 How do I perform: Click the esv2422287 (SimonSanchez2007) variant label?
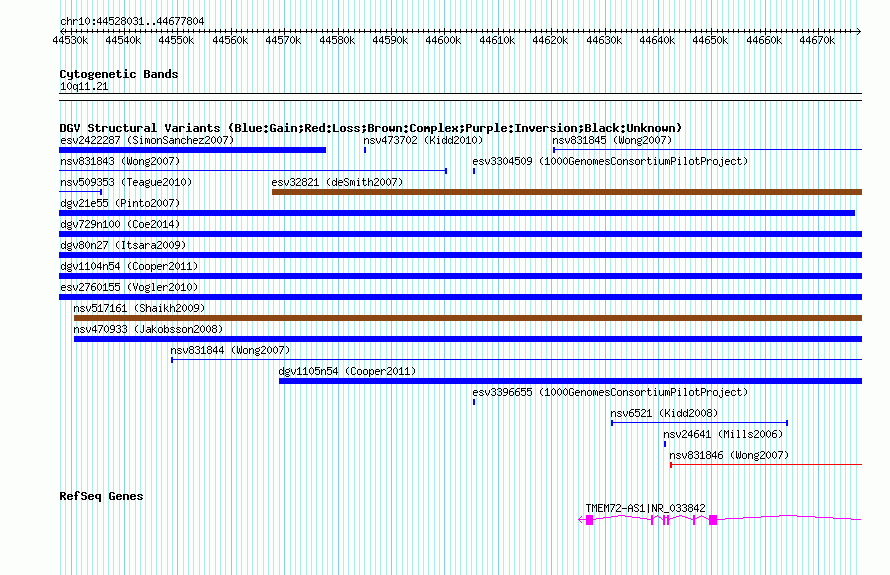(x=147, y=140)
